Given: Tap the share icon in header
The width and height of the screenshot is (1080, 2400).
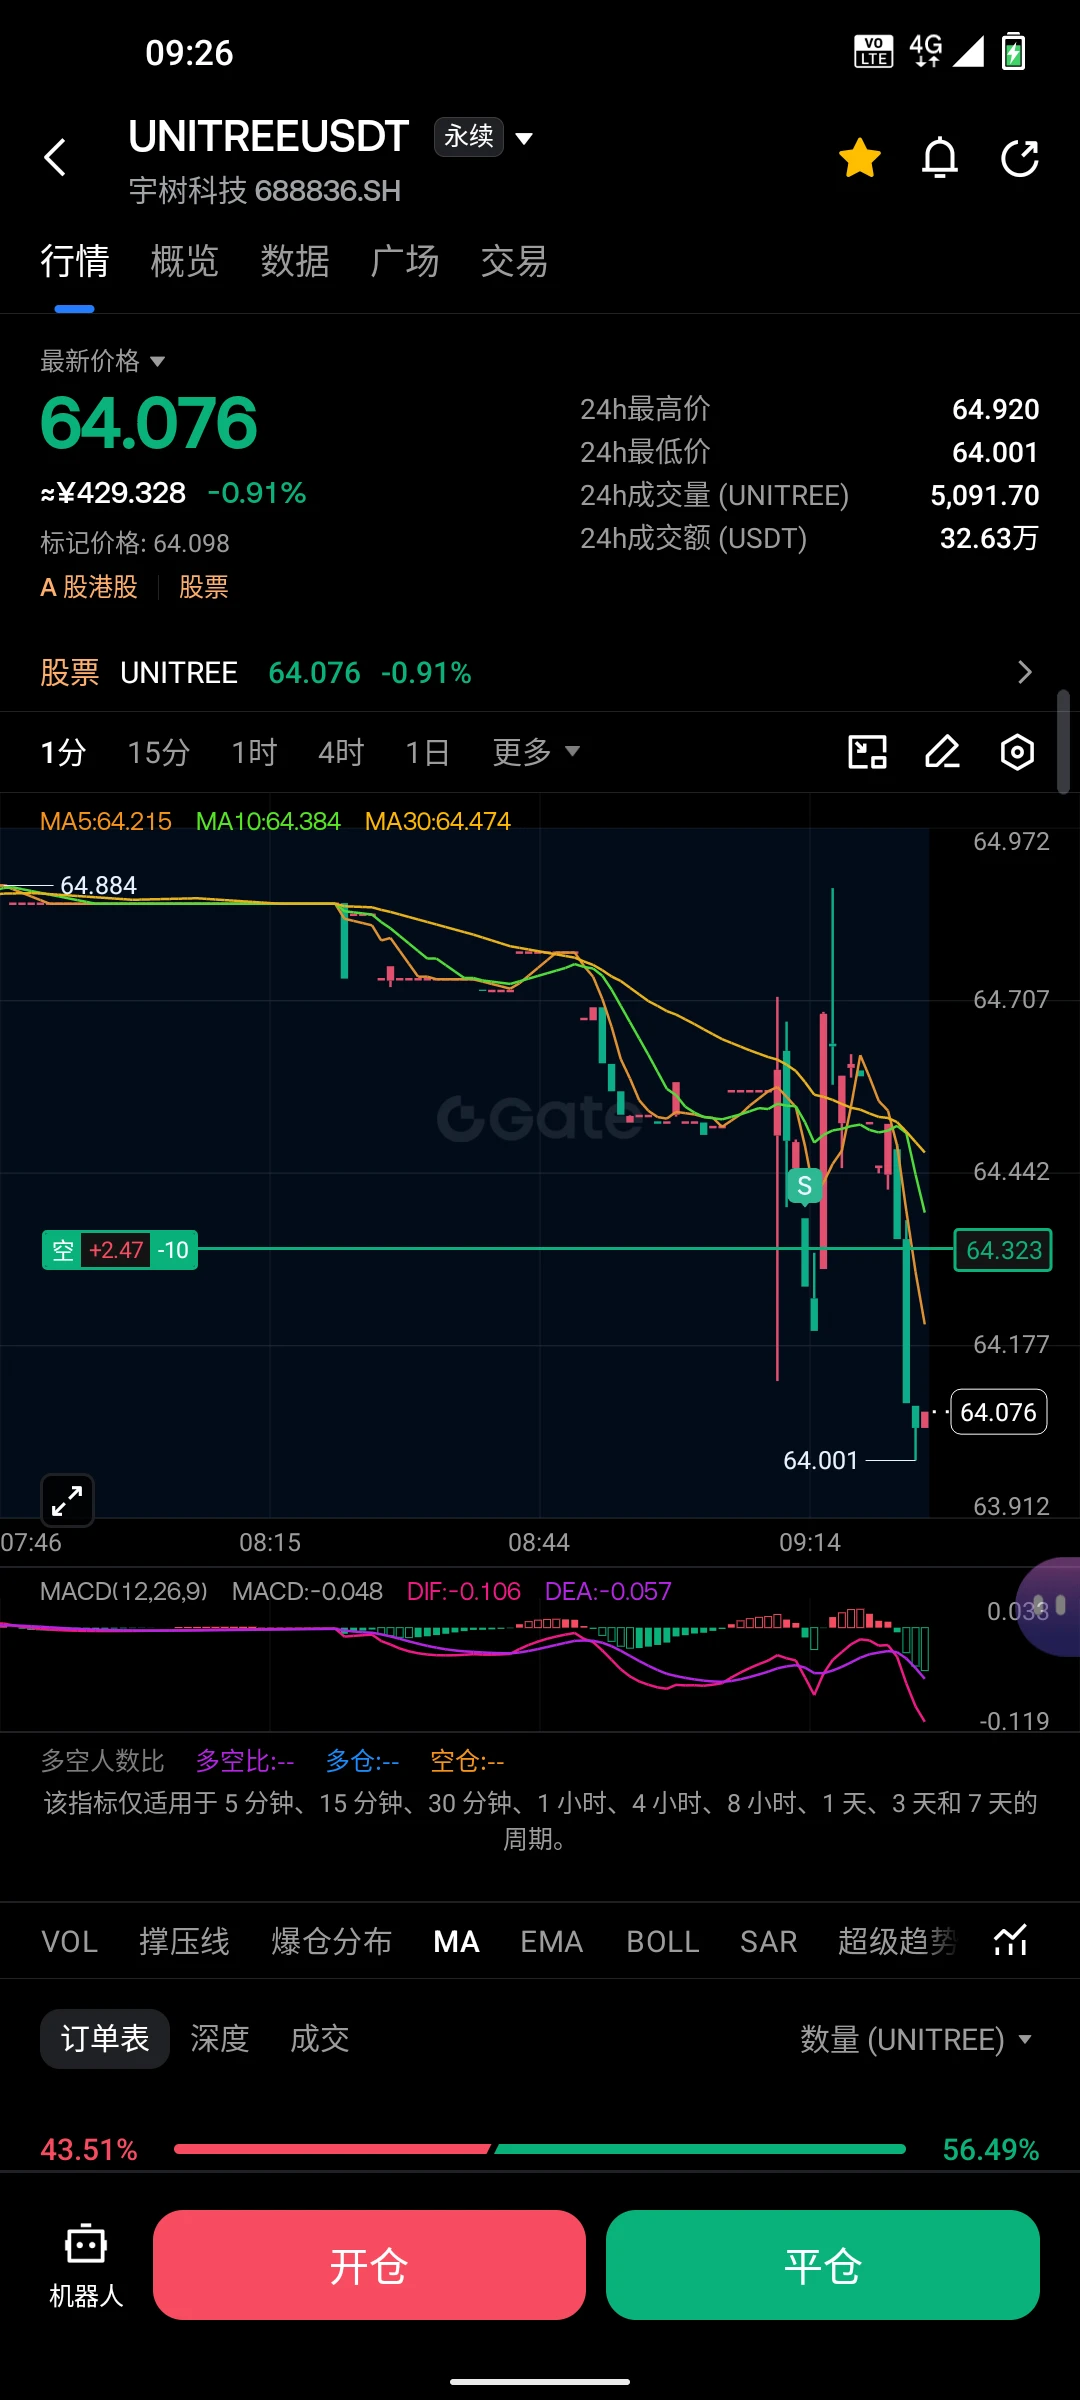Looking at the screenshot, I should point(1020,158).
